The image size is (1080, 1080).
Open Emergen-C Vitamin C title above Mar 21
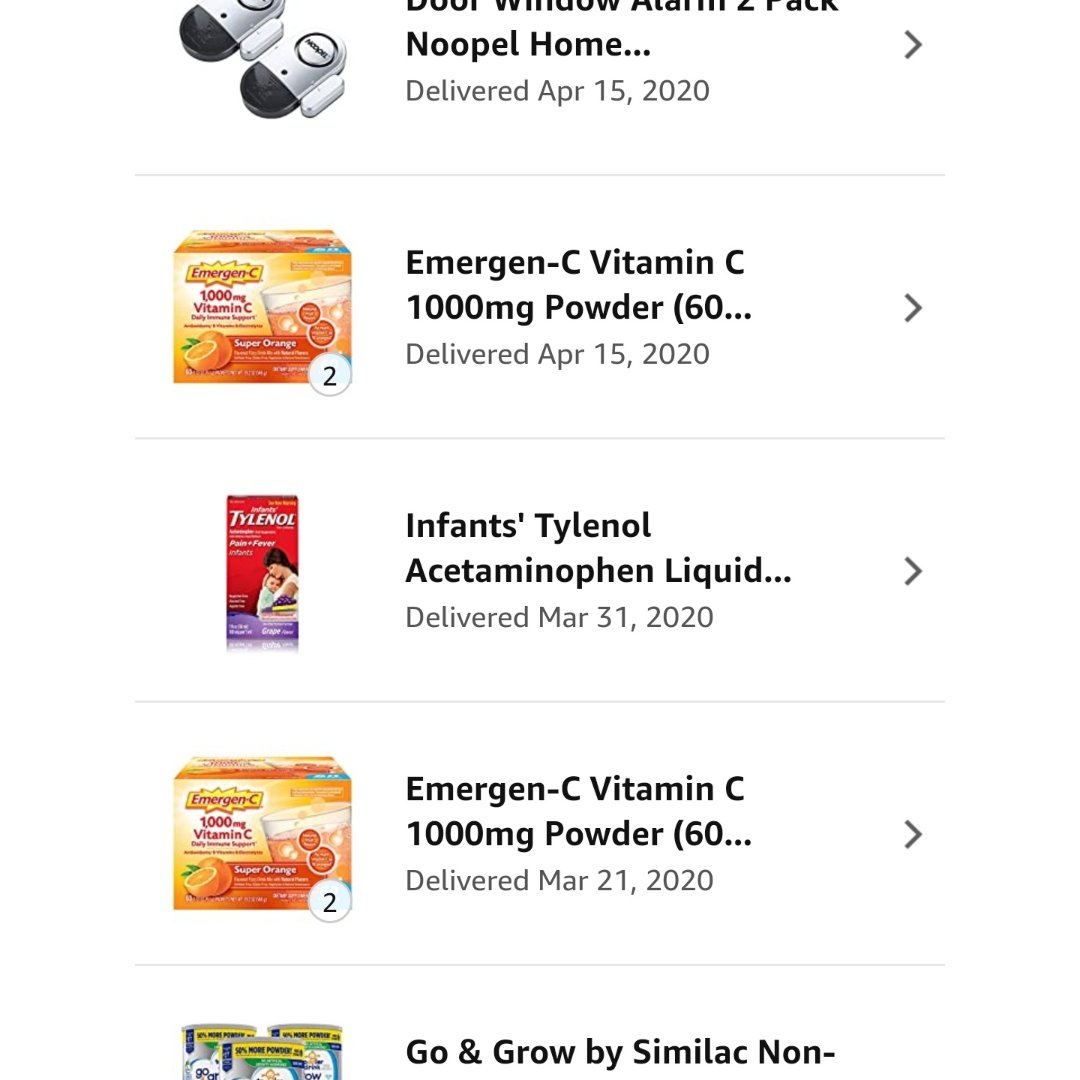pos(578,811)
